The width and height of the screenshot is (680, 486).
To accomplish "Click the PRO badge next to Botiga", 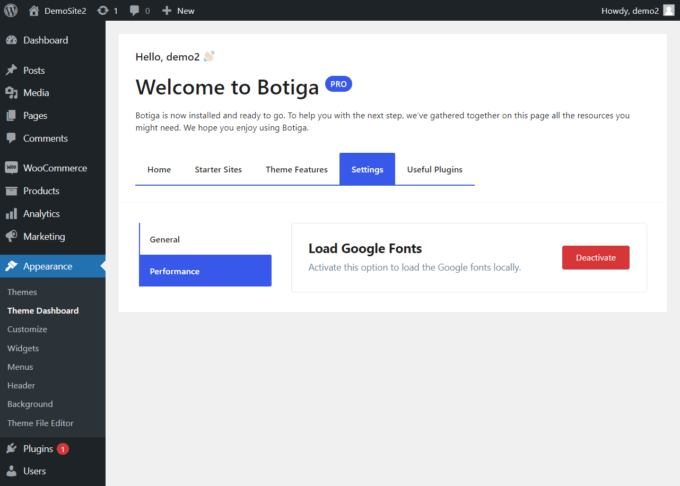I will 338,84.
